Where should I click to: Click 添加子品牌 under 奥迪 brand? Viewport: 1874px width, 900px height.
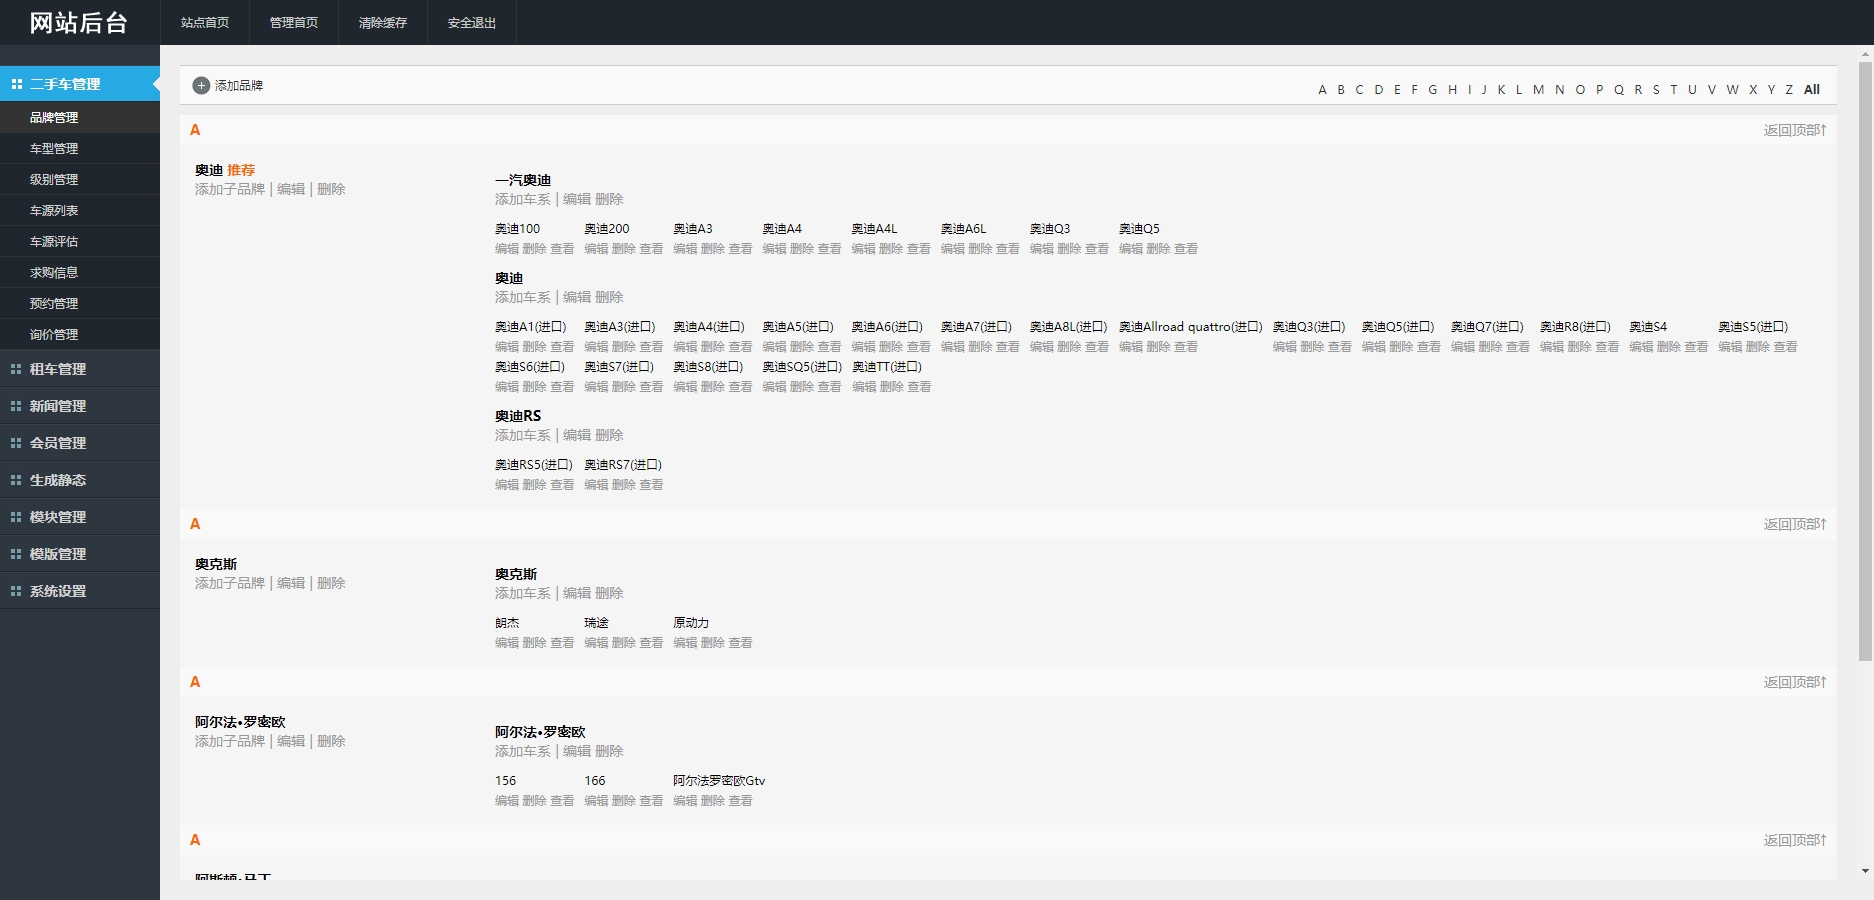click(230, 189)
